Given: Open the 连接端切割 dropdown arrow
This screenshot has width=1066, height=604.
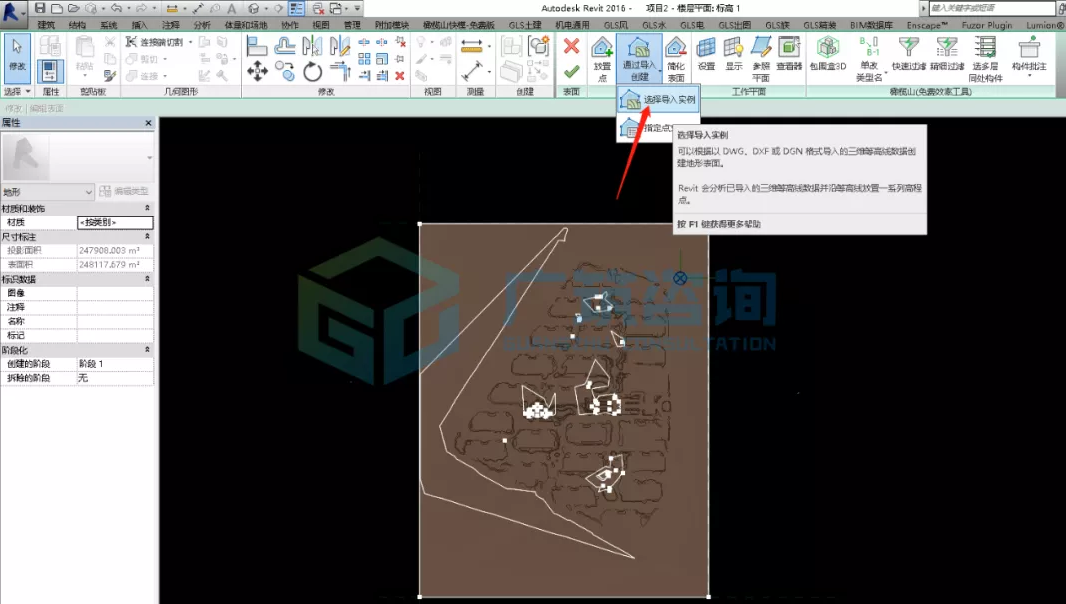Looking at the screenshot, I should tap(190, 42).
